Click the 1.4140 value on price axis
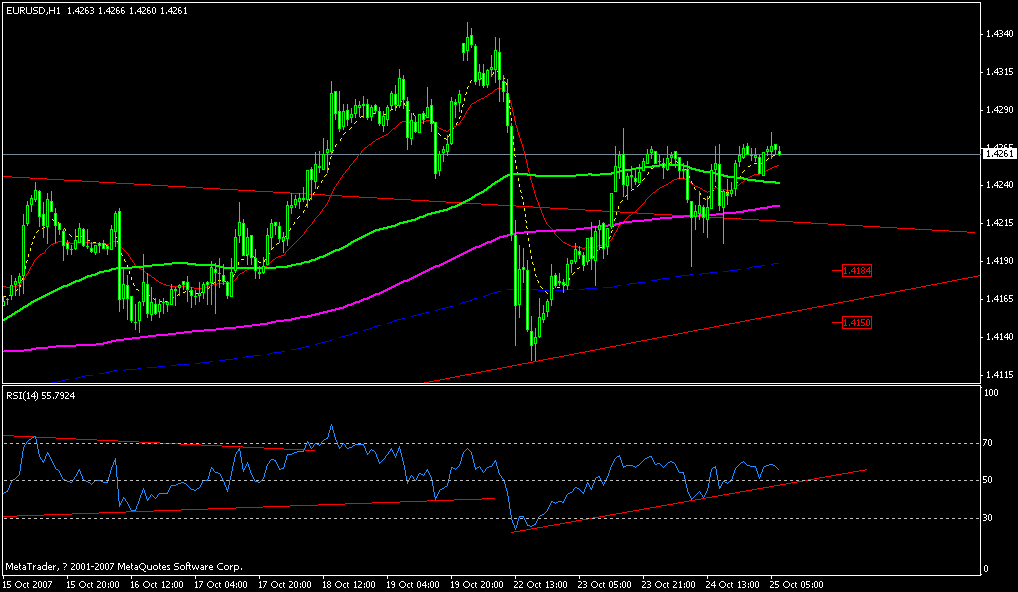Viewport: 1018px width, 592px height. pos(998,336)
